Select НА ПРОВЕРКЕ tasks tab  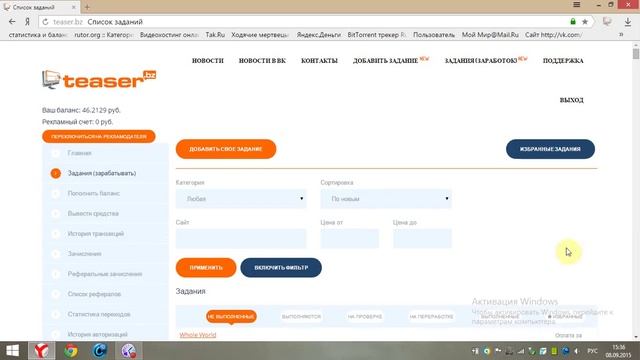pyautogui.click(x=365, y=316)
